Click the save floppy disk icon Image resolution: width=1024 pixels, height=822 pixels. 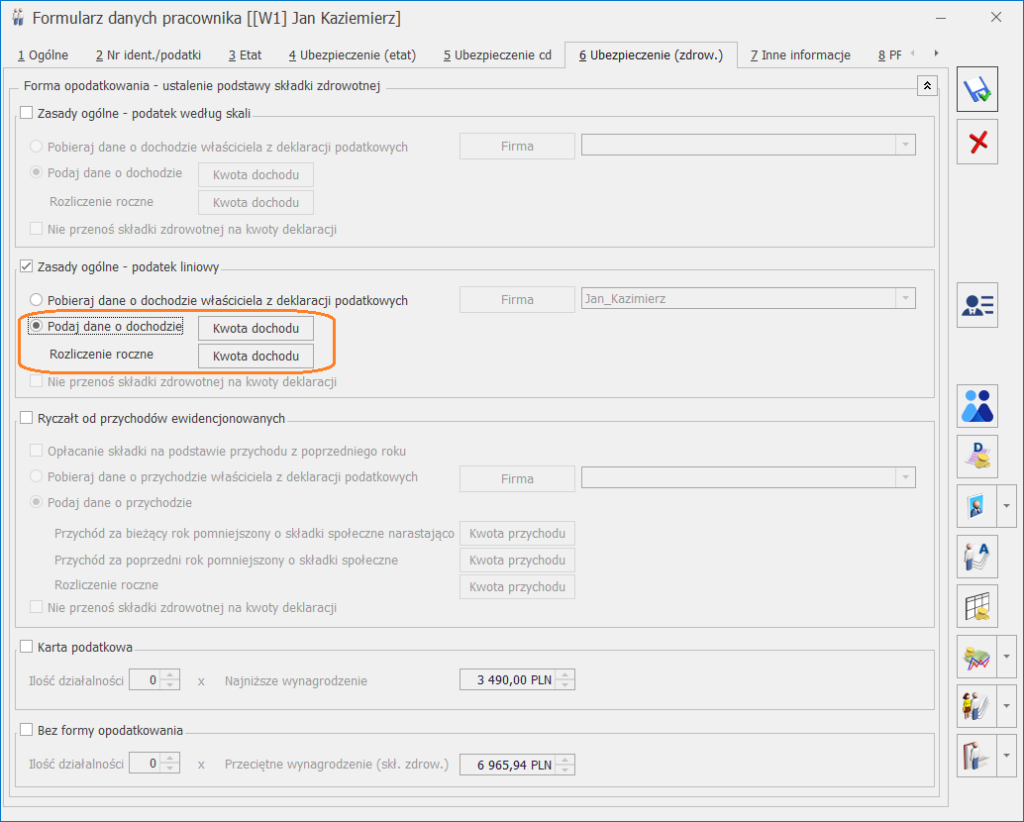(978, 91)
